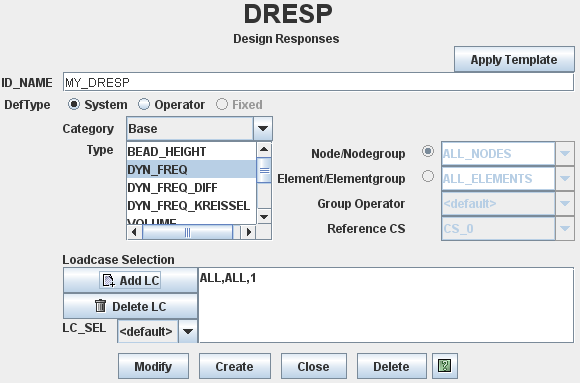
Task: Click the Delete button
Action: (x=391, y=366)
